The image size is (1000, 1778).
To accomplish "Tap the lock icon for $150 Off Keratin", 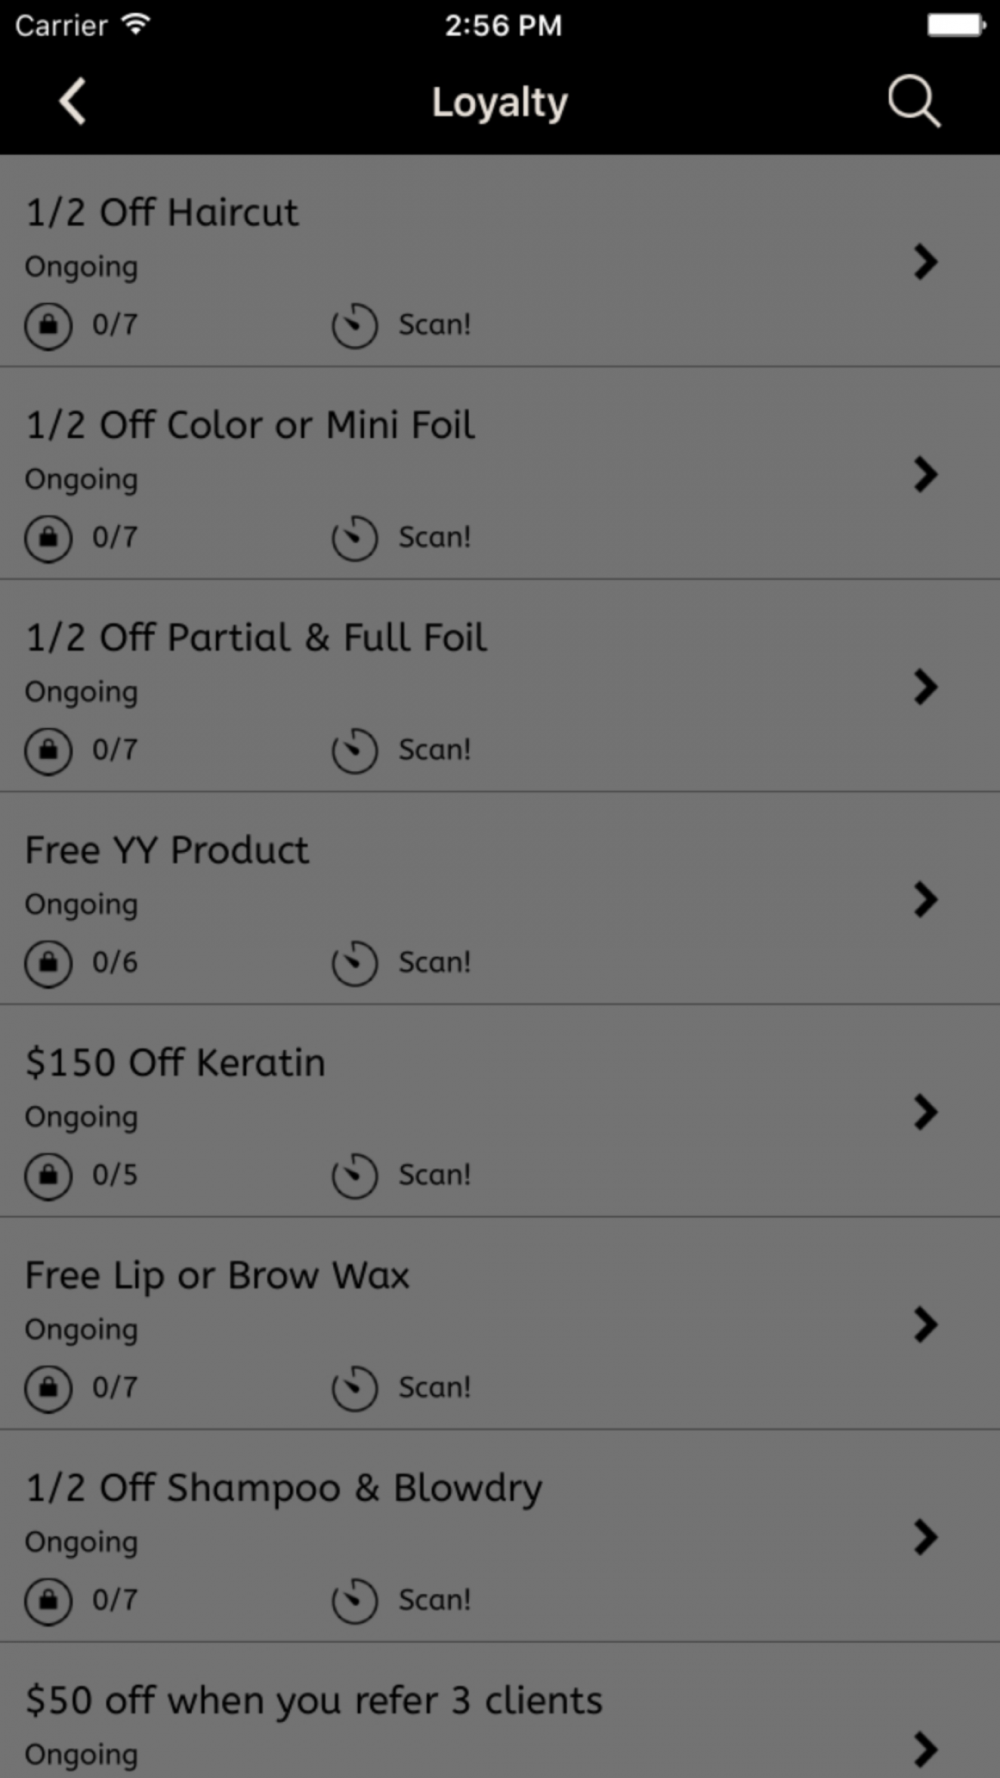I will [x=48, y=1175].
